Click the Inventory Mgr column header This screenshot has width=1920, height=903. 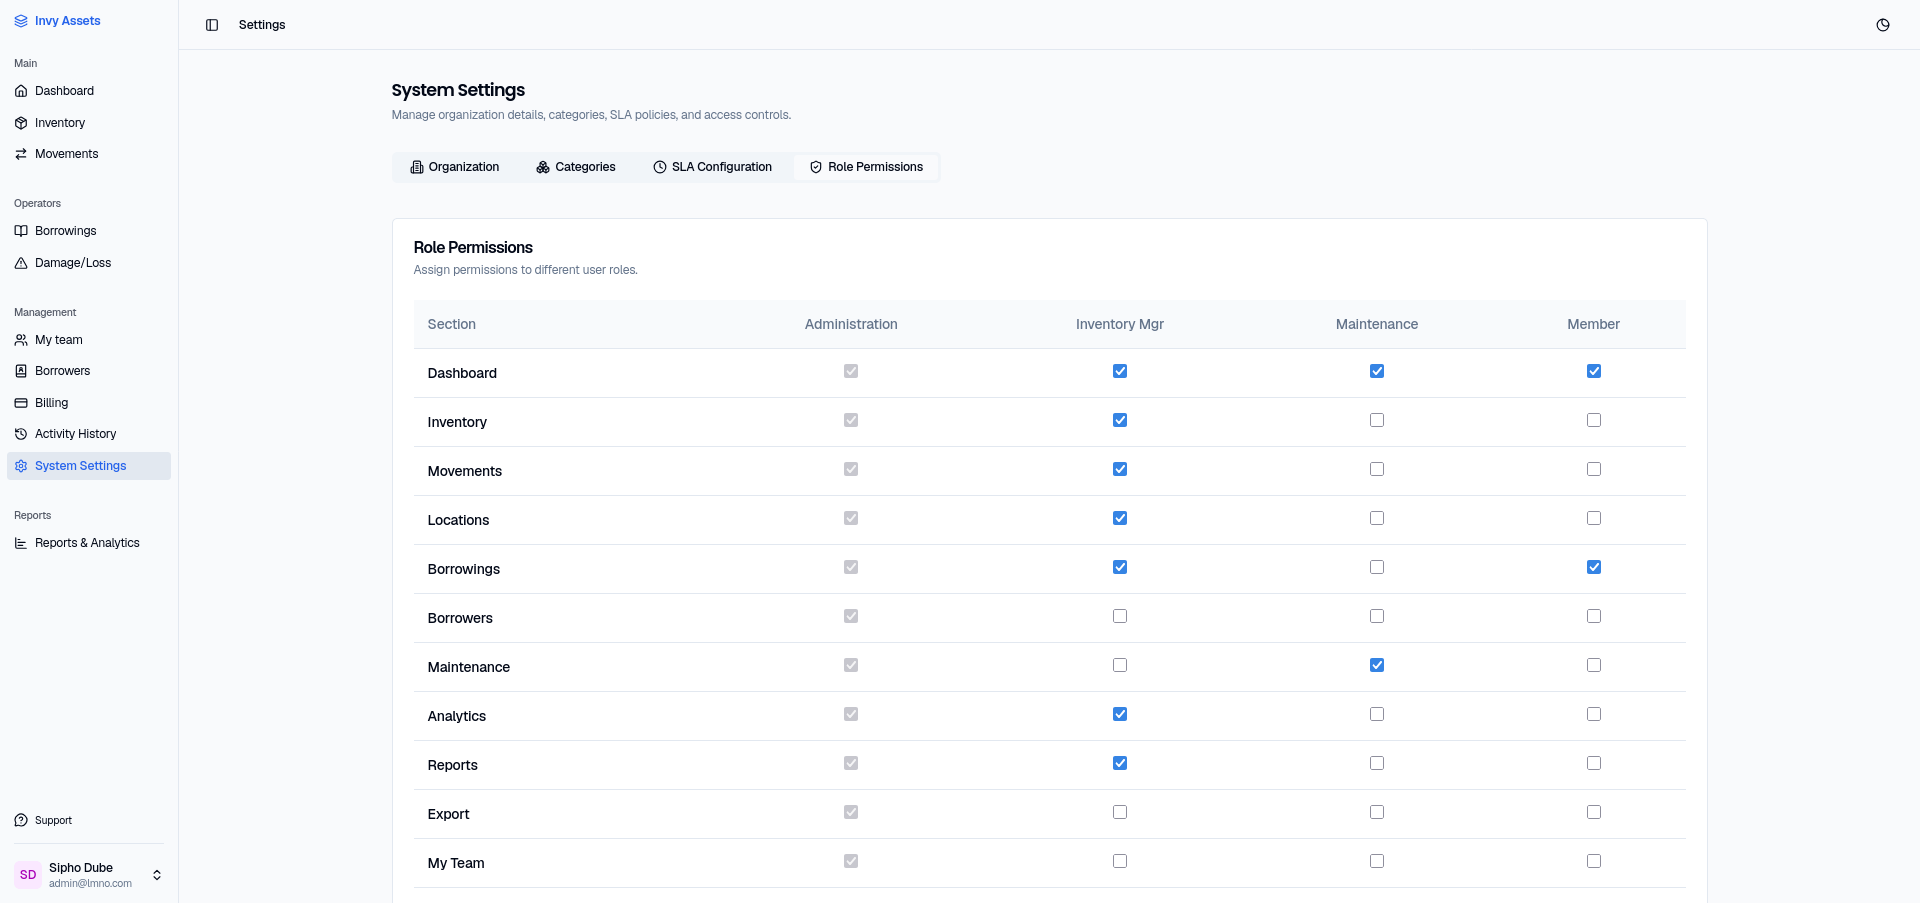tap(1120, 324)
